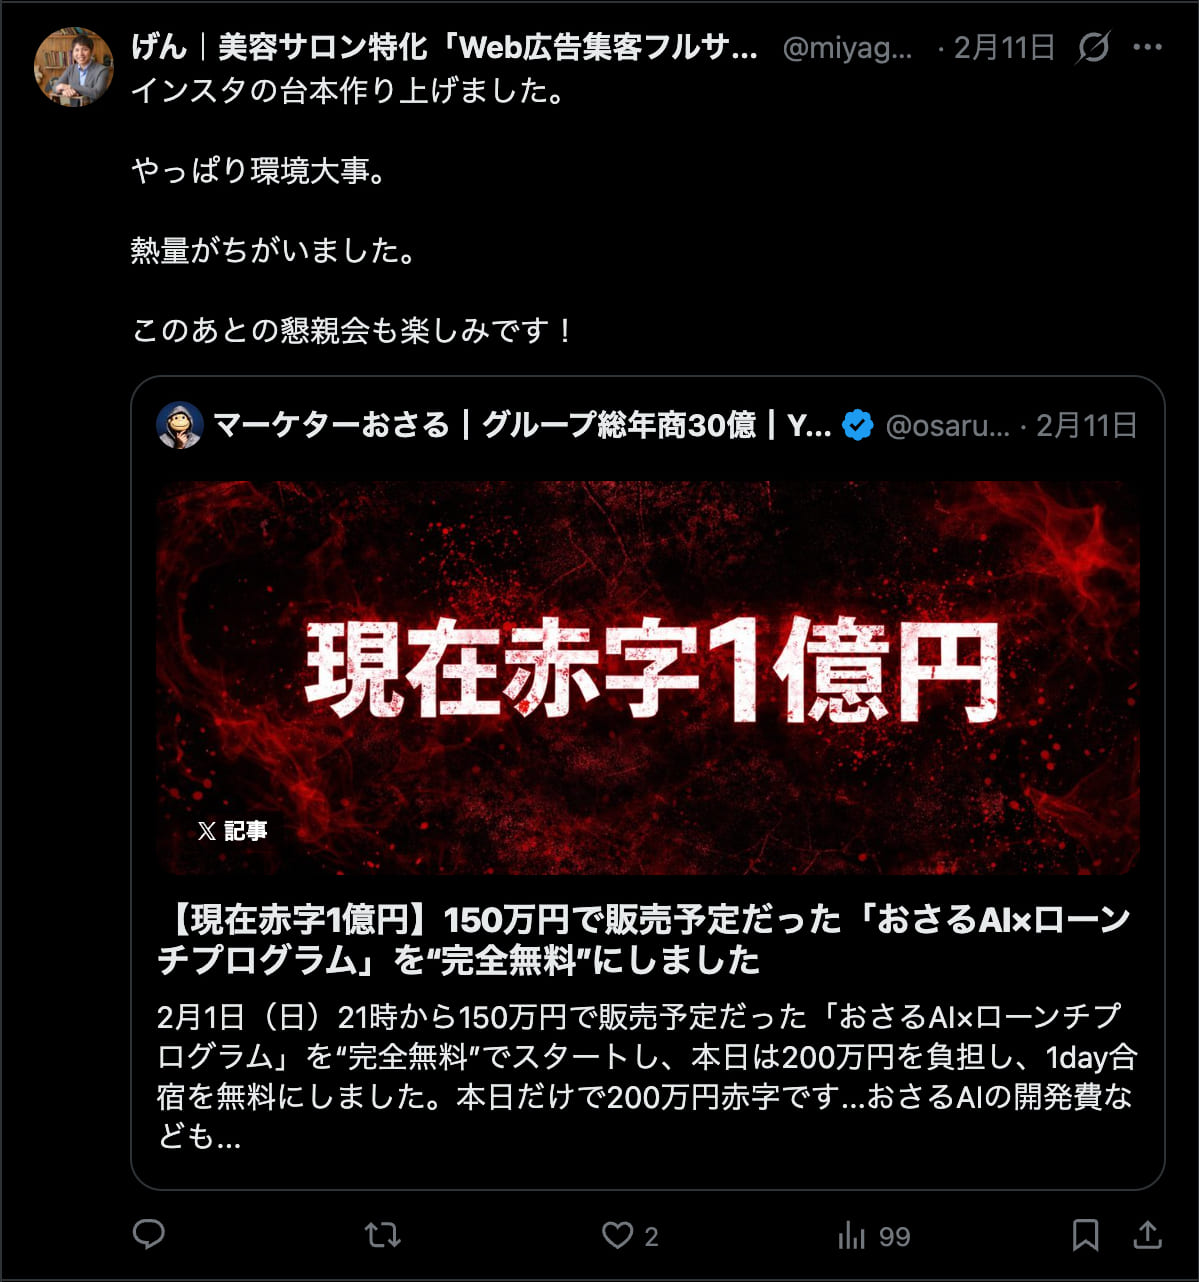Click the top post's 2月11日 timestamp

point(1004,47)
